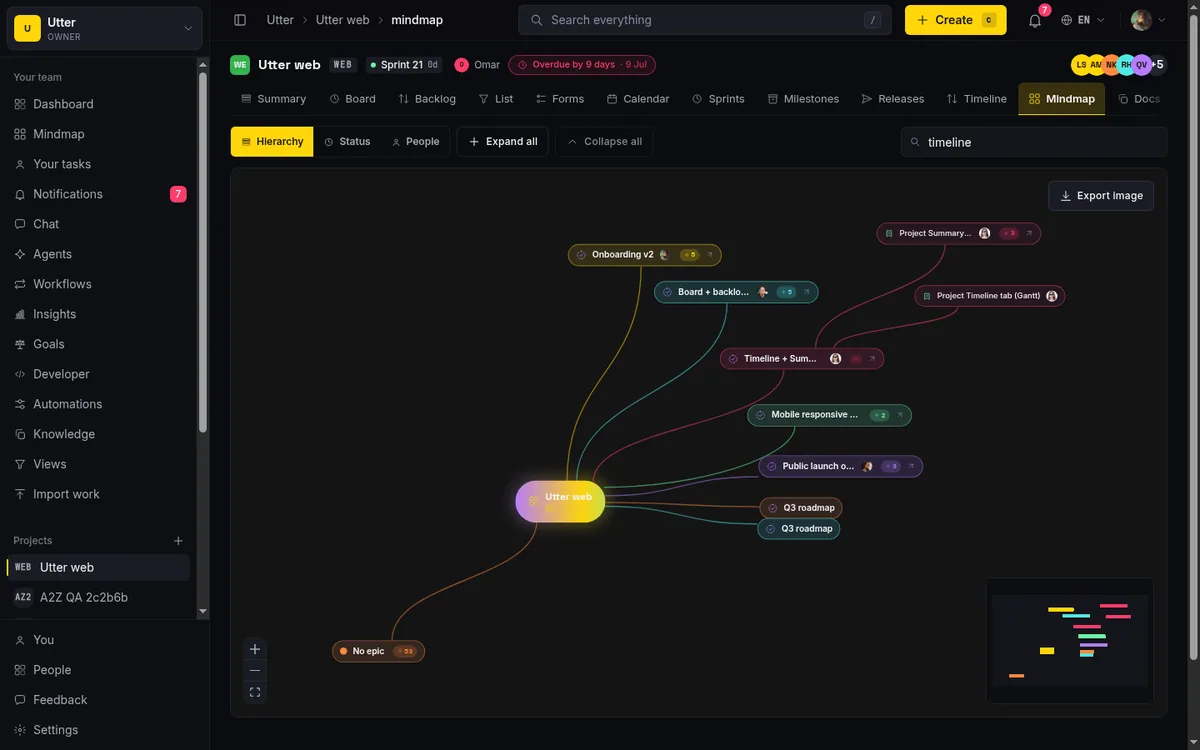Open Insights in the sidebar

tap(98, 314)
